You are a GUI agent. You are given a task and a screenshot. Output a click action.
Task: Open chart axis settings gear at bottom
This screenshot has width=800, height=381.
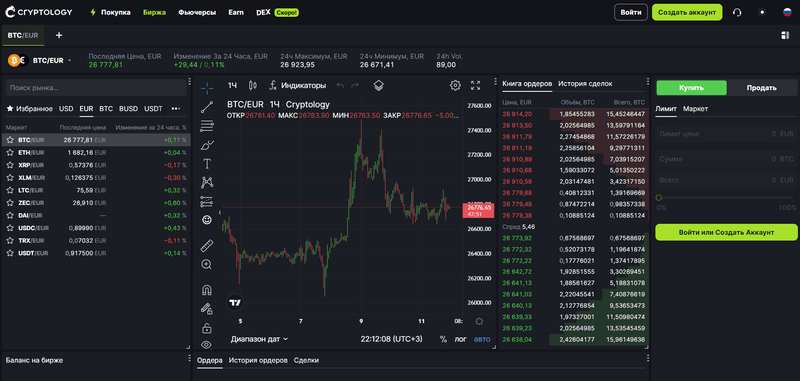(x=479, y=321)
